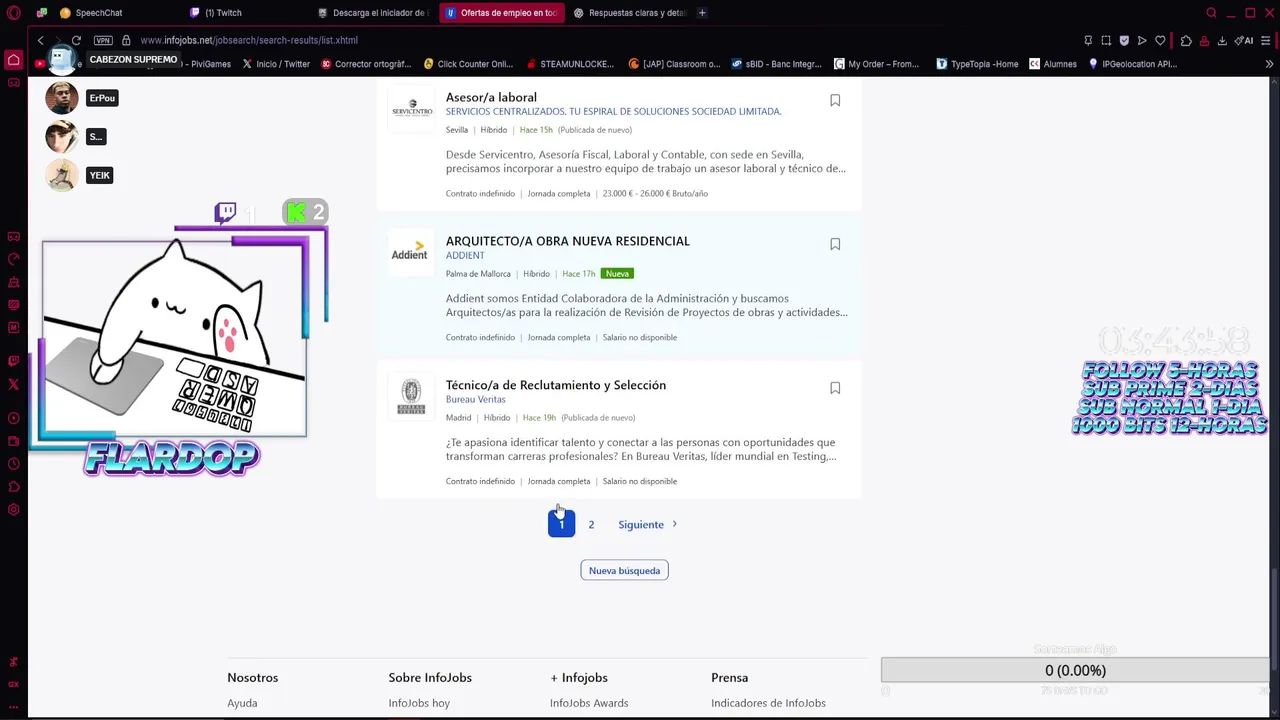This screenshot has height=720, width=1280.
Task: Open ARQUITECTO/A OBRA NUEVA RESIDENCIAL job
Action: point(567,241)
